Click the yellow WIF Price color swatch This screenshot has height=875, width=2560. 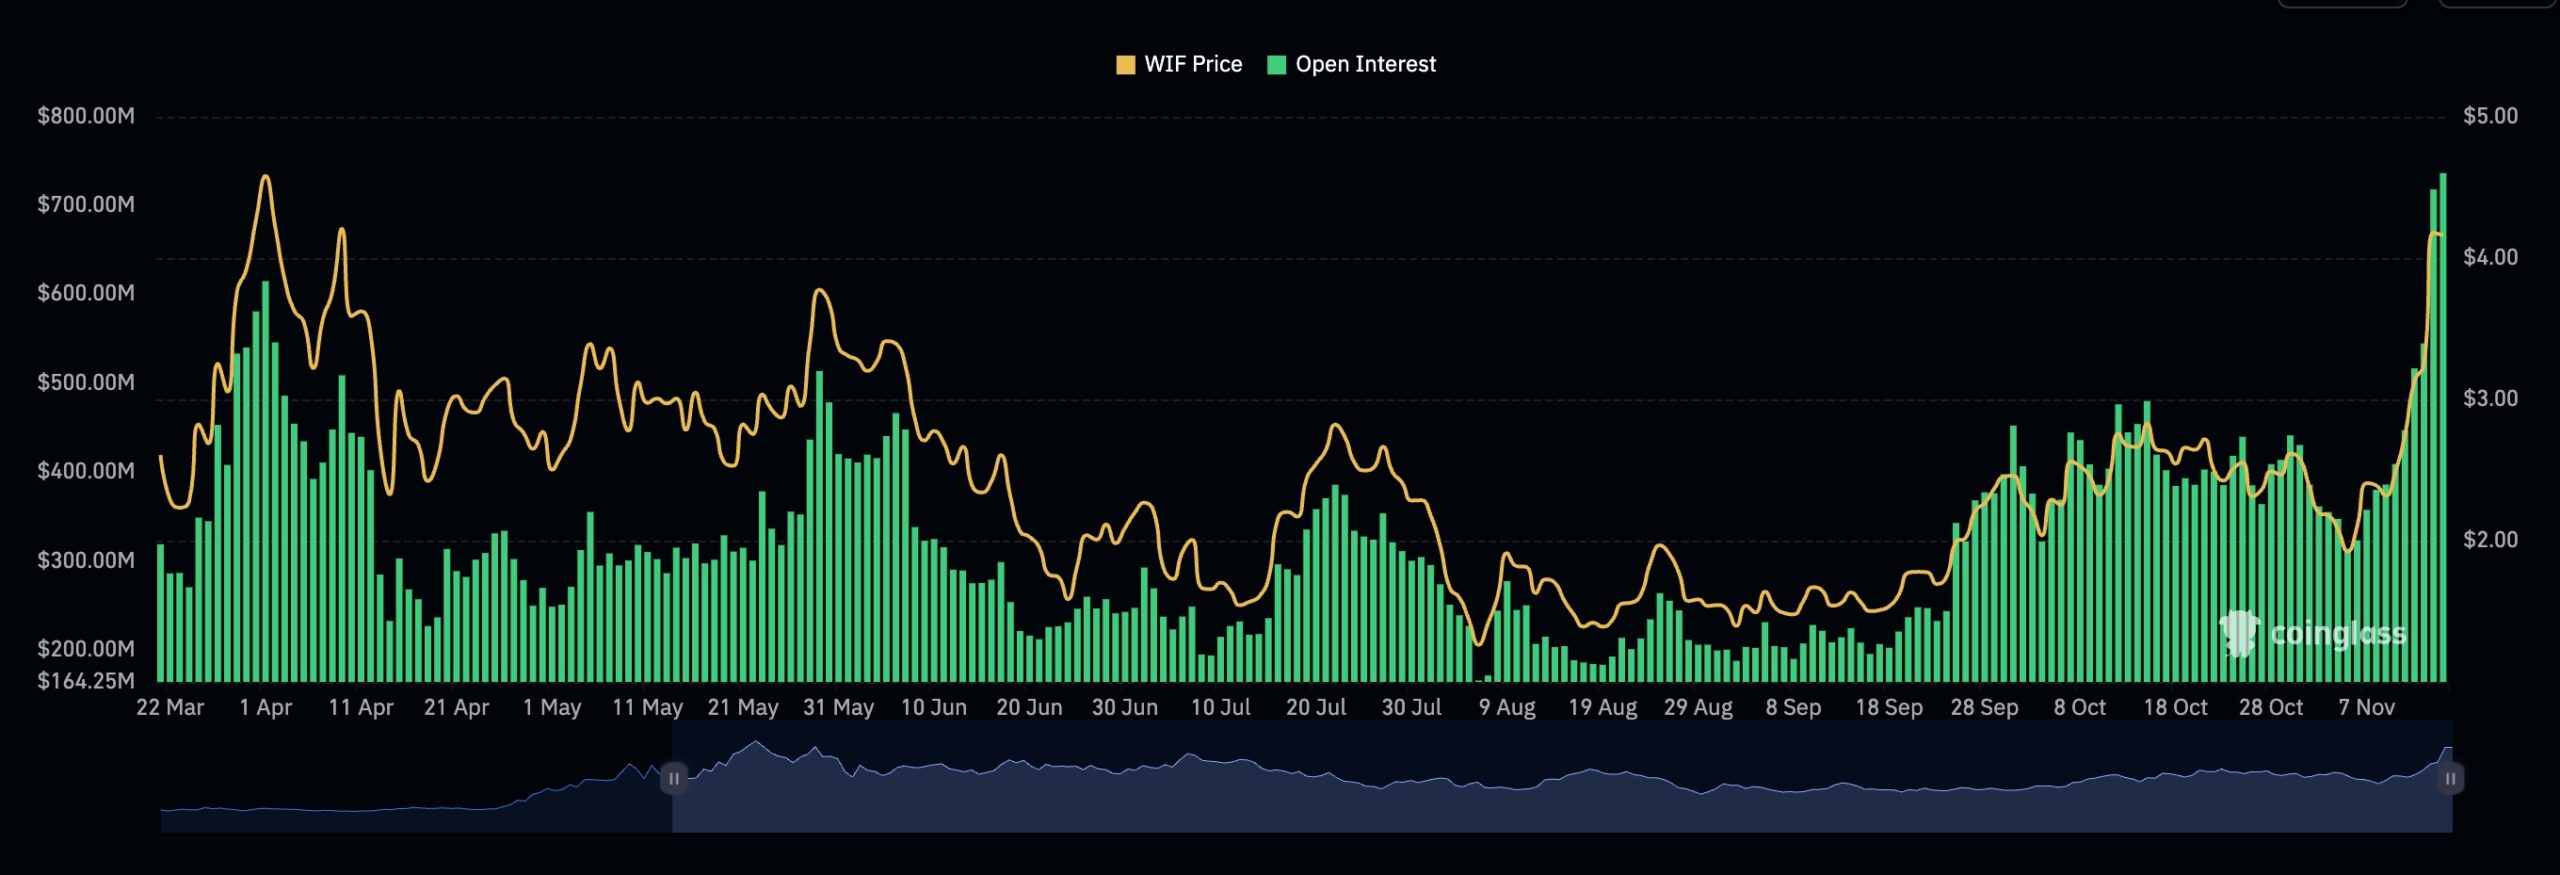point(1126,65)
